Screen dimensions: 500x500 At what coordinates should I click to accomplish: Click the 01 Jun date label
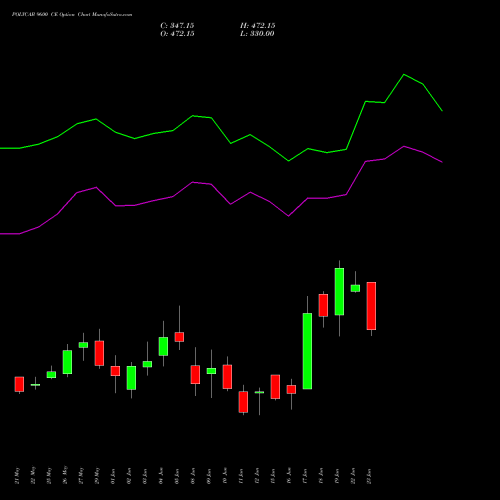(113, 476)
